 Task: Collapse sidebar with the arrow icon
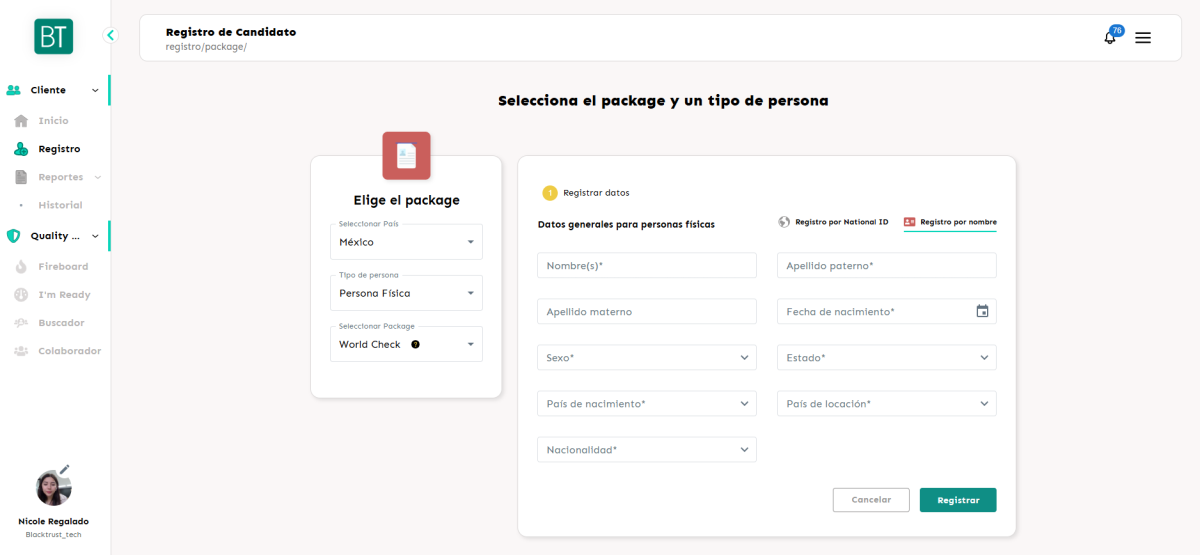coord(110,35)
